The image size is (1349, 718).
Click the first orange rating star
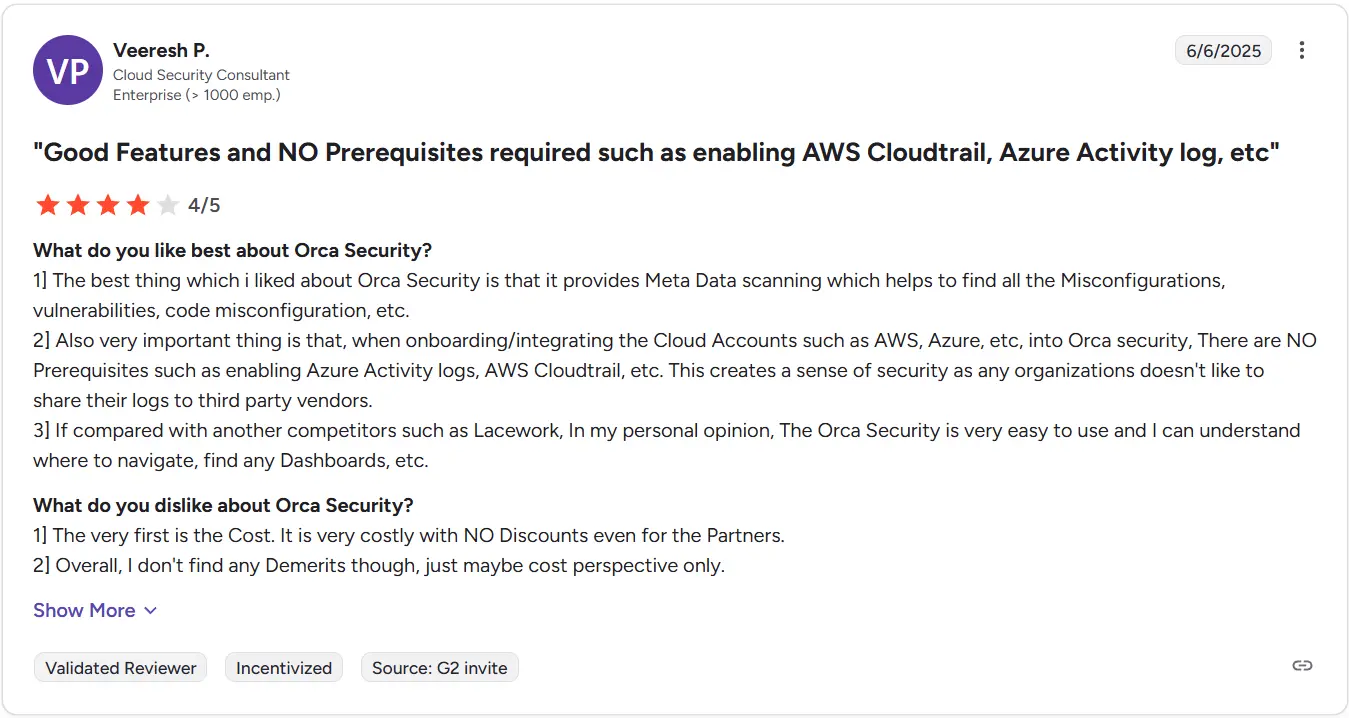pyautogui.click(x=47, y=206)
